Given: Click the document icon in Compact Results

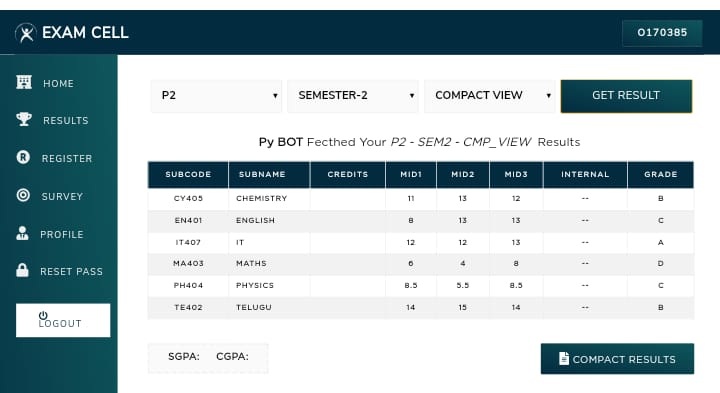Looking at the screenshot, I should [x=564, y=359].
